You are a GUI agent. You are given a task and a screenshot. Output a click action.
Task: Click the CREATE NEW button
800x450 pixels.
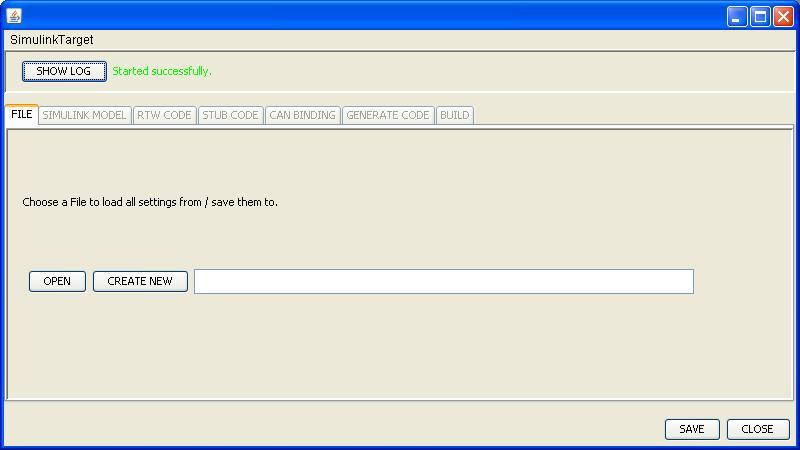pyautogui.click(x=140, y=281)
